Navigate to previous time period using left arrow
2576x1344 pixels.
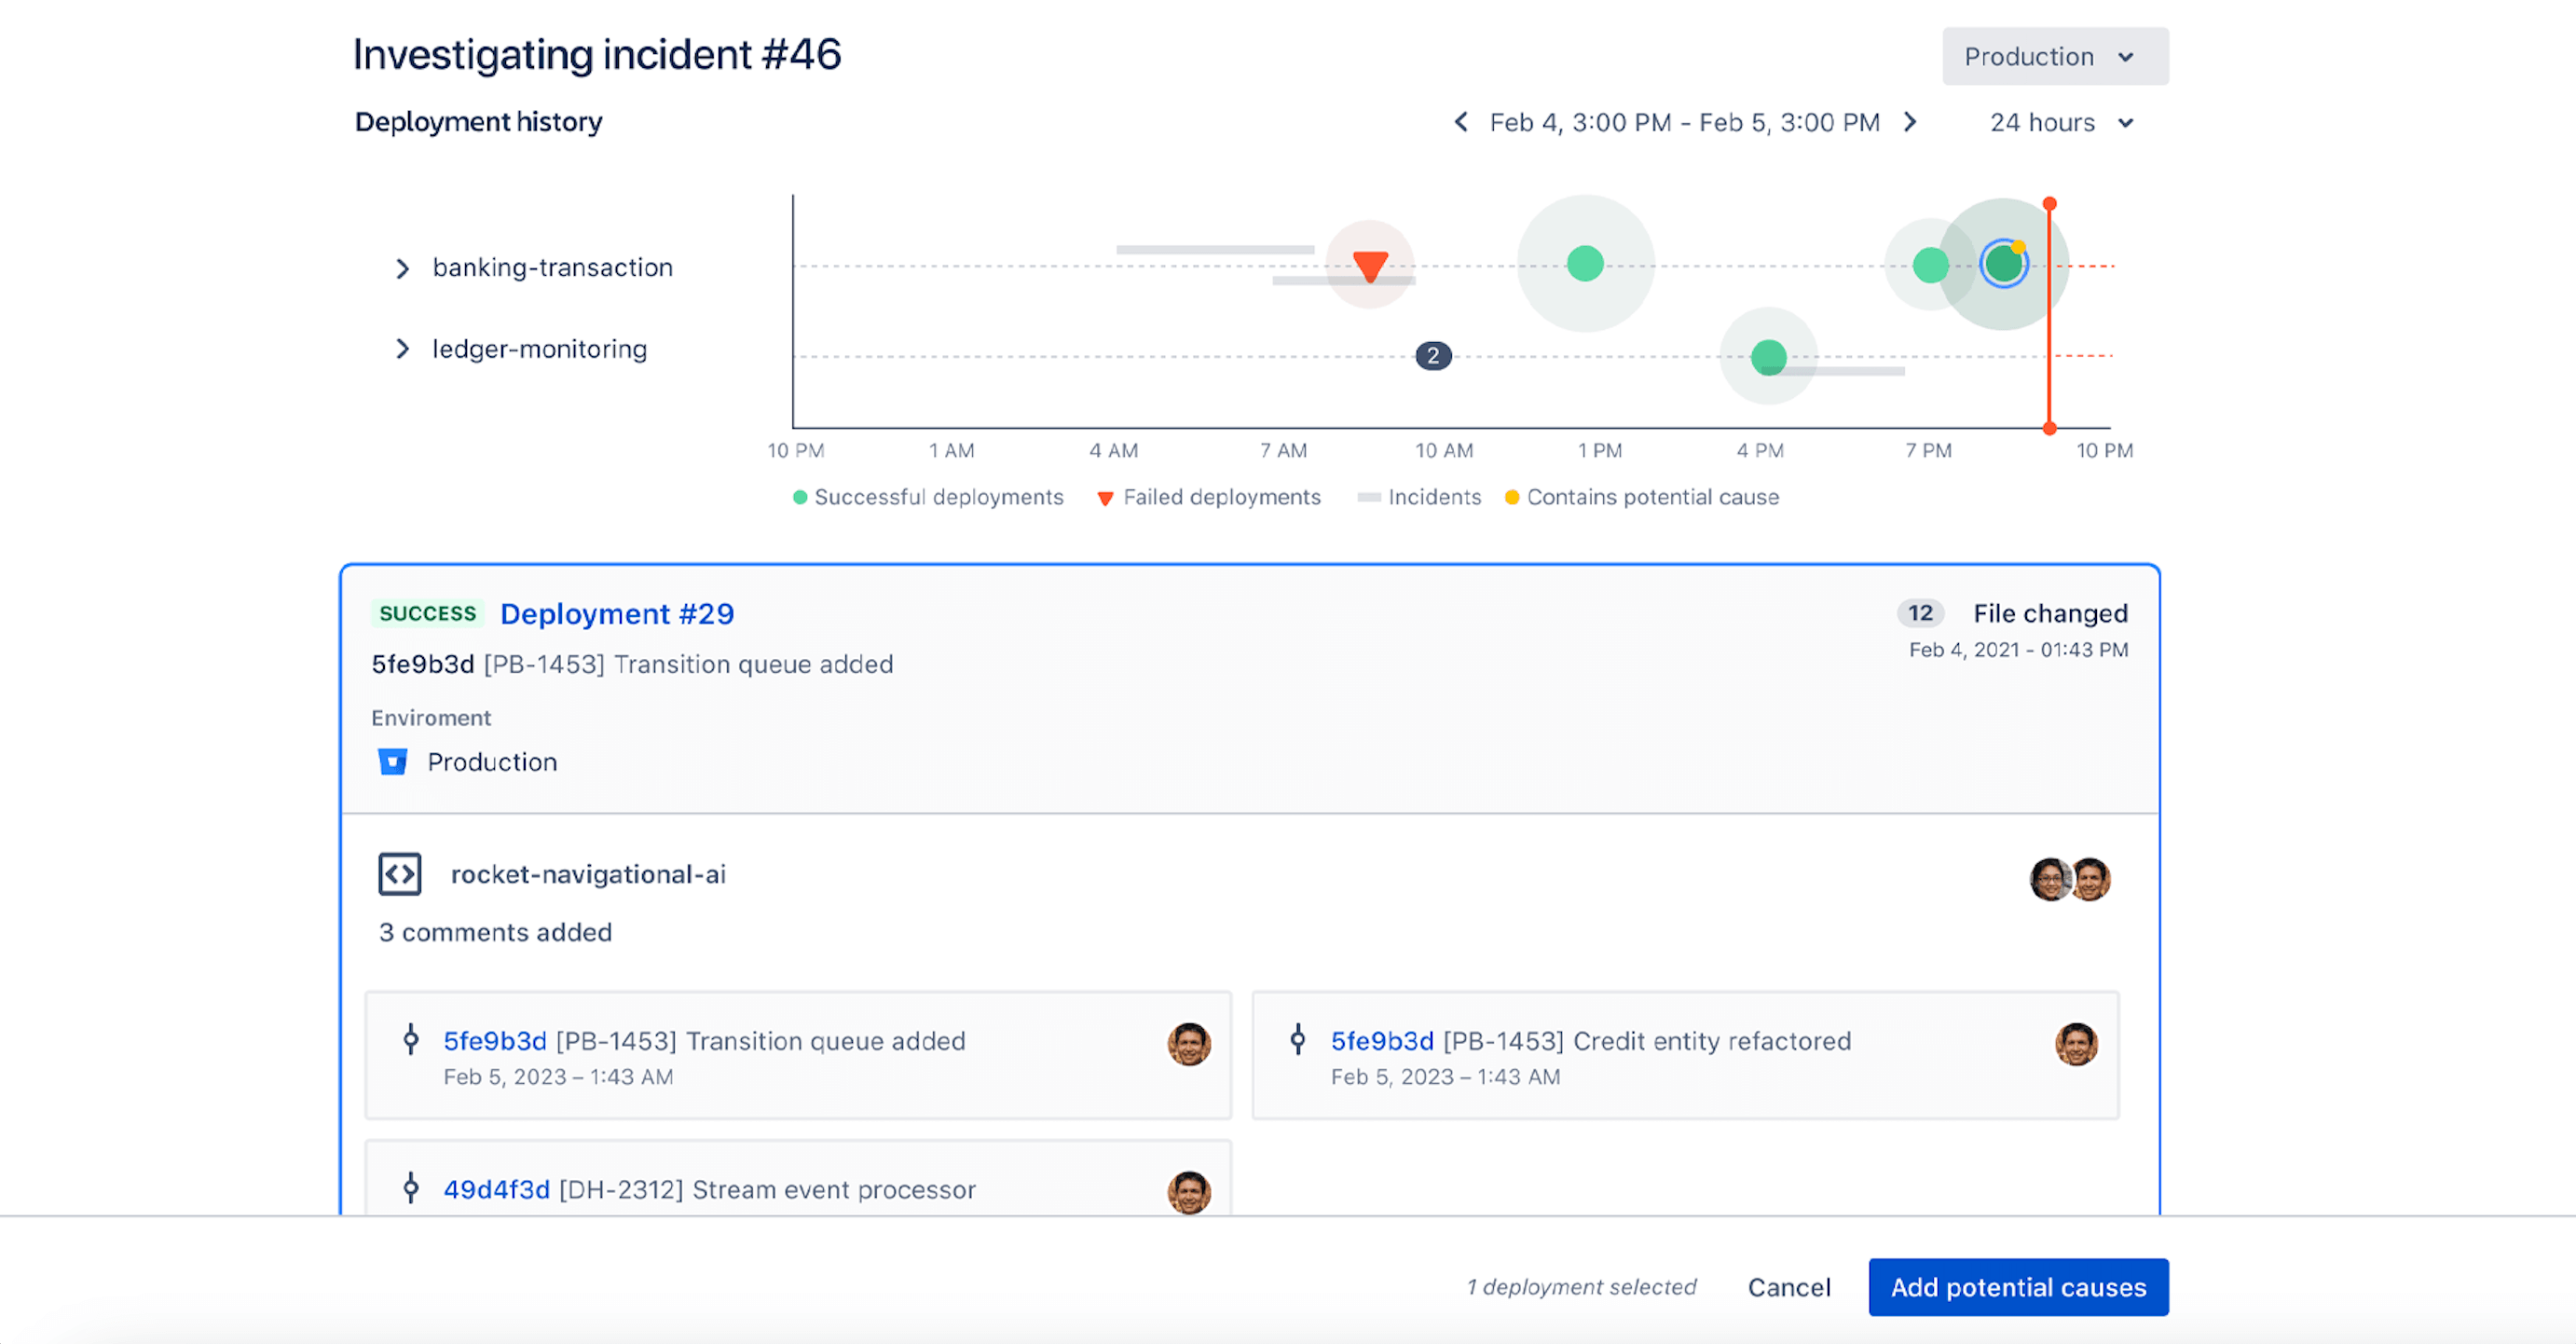pyautogui.click(x=1459, y=123)
